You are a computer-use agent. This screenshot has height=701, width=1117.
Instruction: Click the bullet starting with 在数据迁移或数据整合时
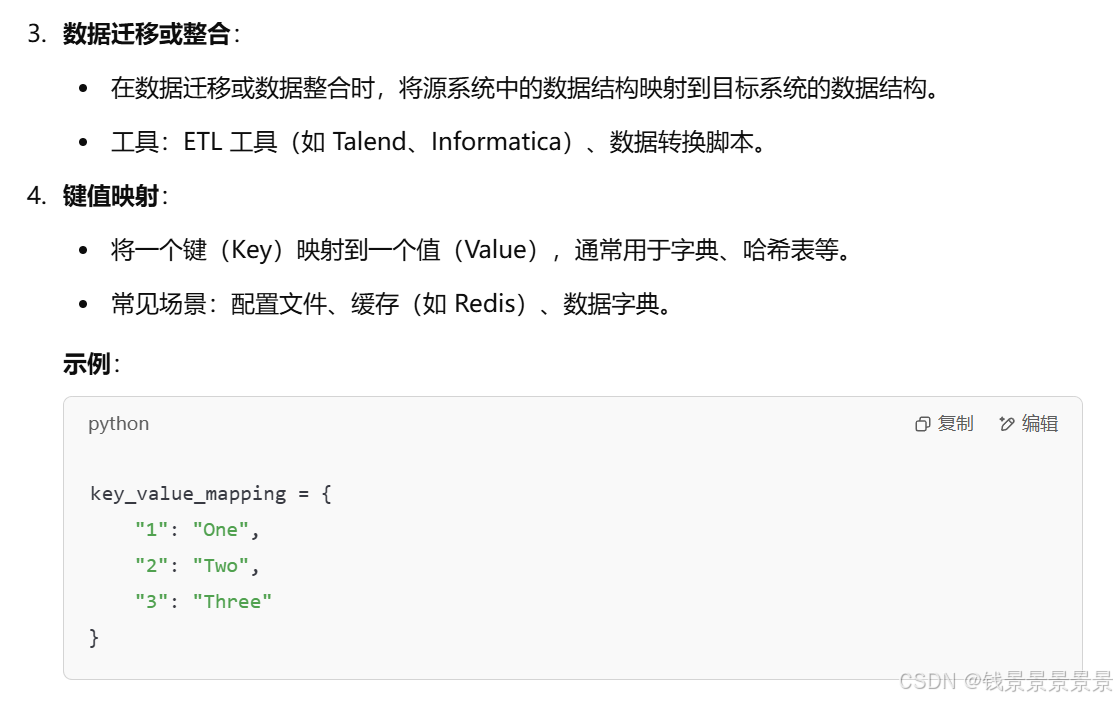pyautogui.click(x=525, y=88)
